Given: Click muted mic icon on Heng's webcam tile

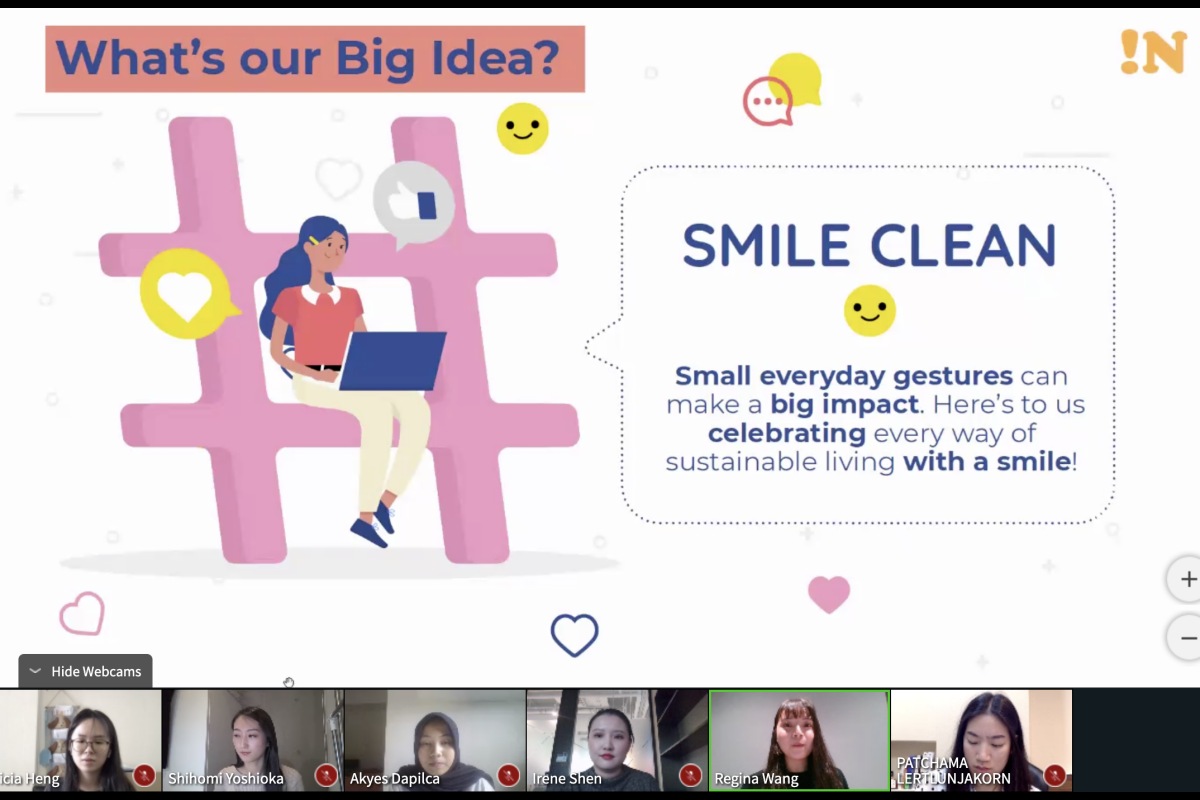Looking at the screenshot, I should (144, 775).
